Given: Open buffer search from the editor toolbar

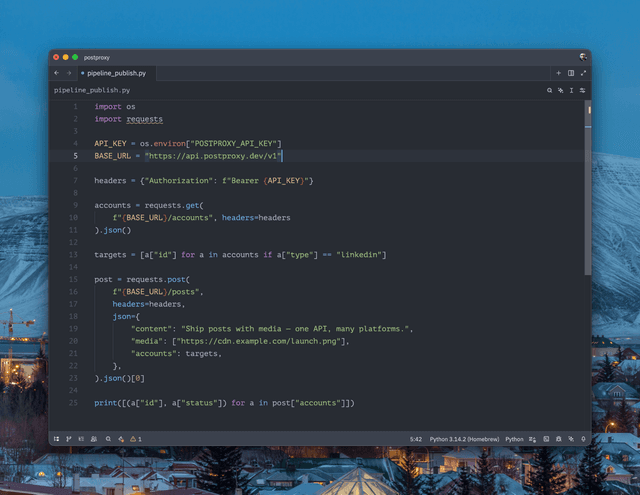Looking at the screenshot, I should coord(549,90).
